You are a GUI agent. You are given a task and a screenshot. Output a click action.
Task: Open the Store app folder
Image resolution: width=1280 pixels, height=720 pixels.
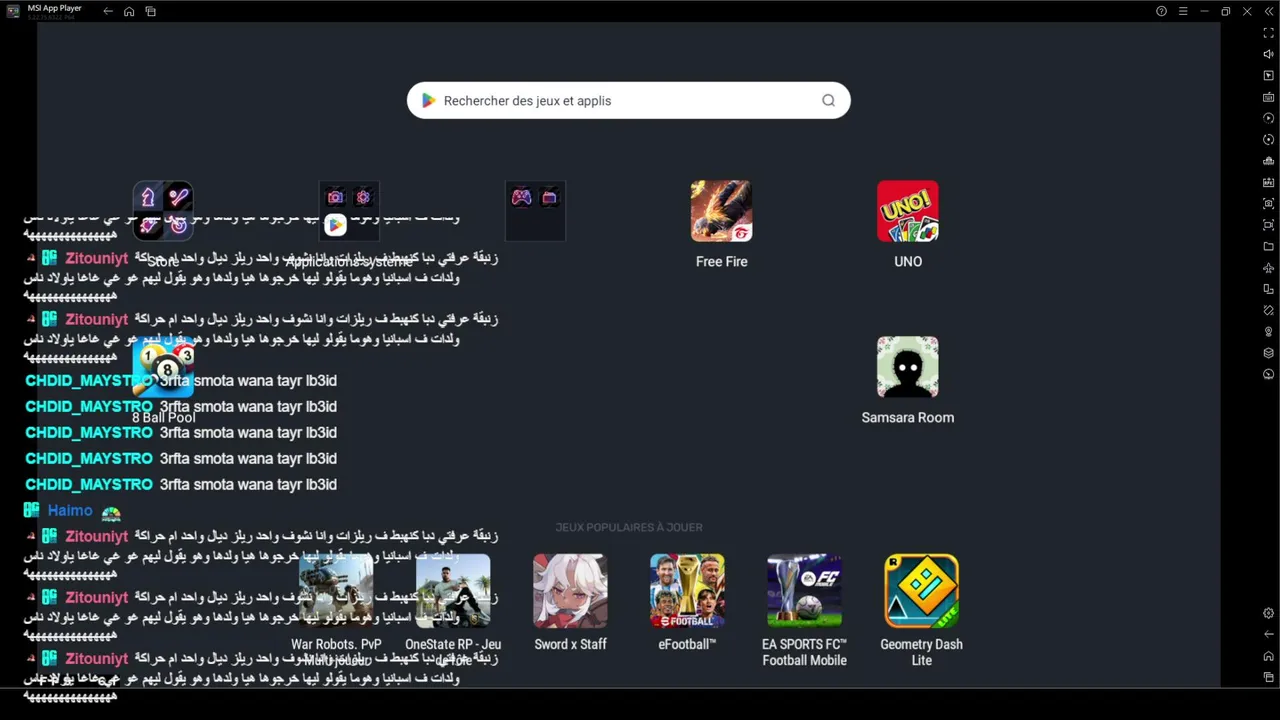[163, 211]
